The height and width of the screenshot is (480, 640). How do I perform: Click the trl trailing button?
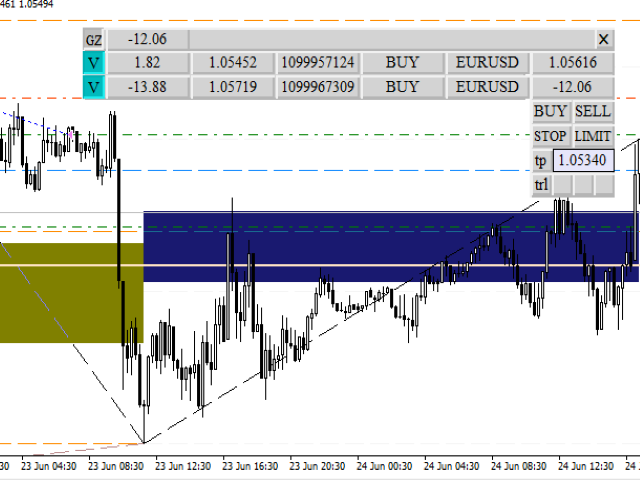coord(541,185)
